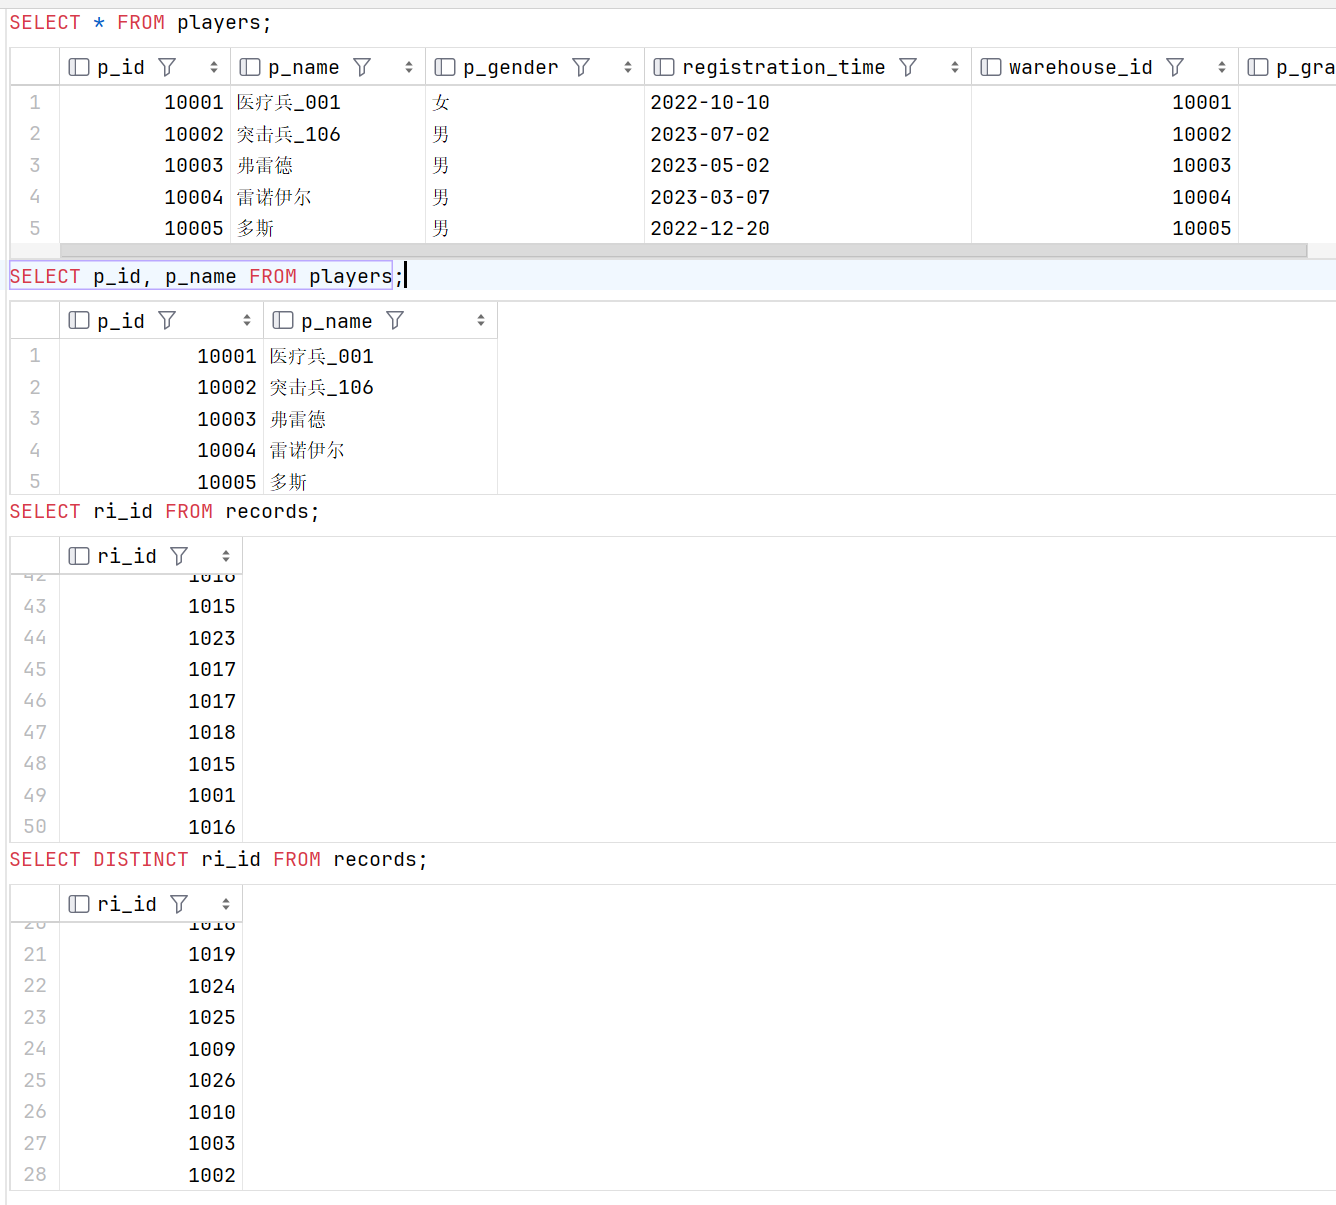Filter ri_id in the records result
Screen dimensions: 1336x1205
click(179, 556)
